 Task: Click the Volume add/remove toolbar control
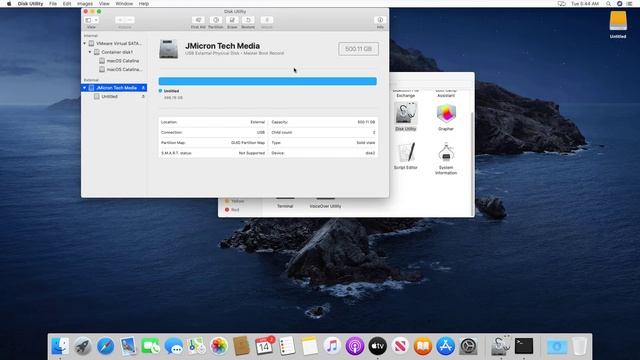pos(124,20)
